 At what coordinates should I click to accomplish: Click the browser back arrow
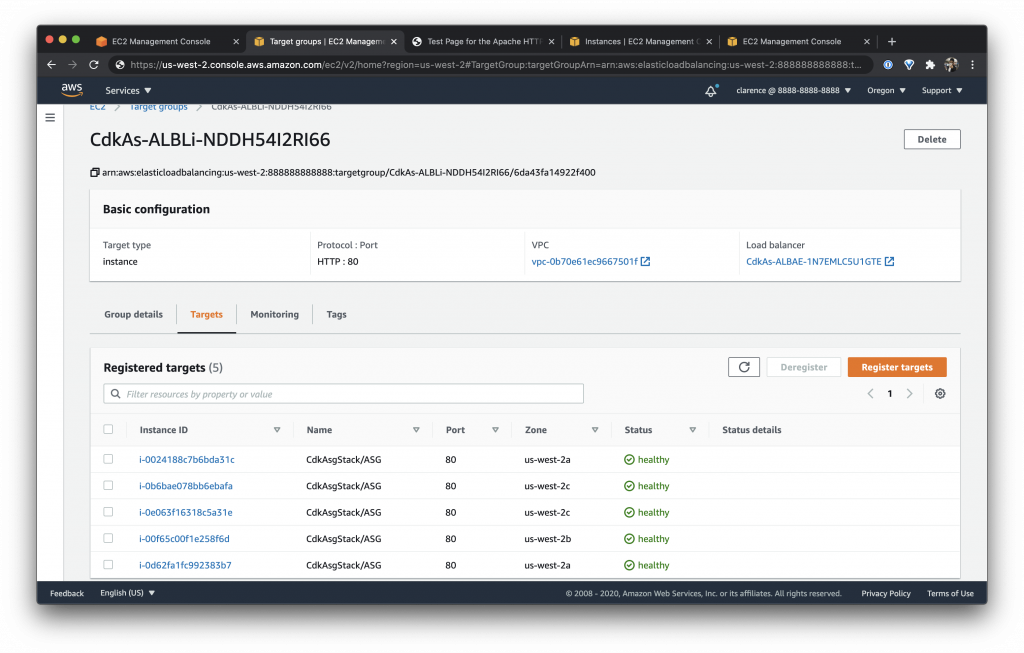pyautogui.click(x=52, y=65)
